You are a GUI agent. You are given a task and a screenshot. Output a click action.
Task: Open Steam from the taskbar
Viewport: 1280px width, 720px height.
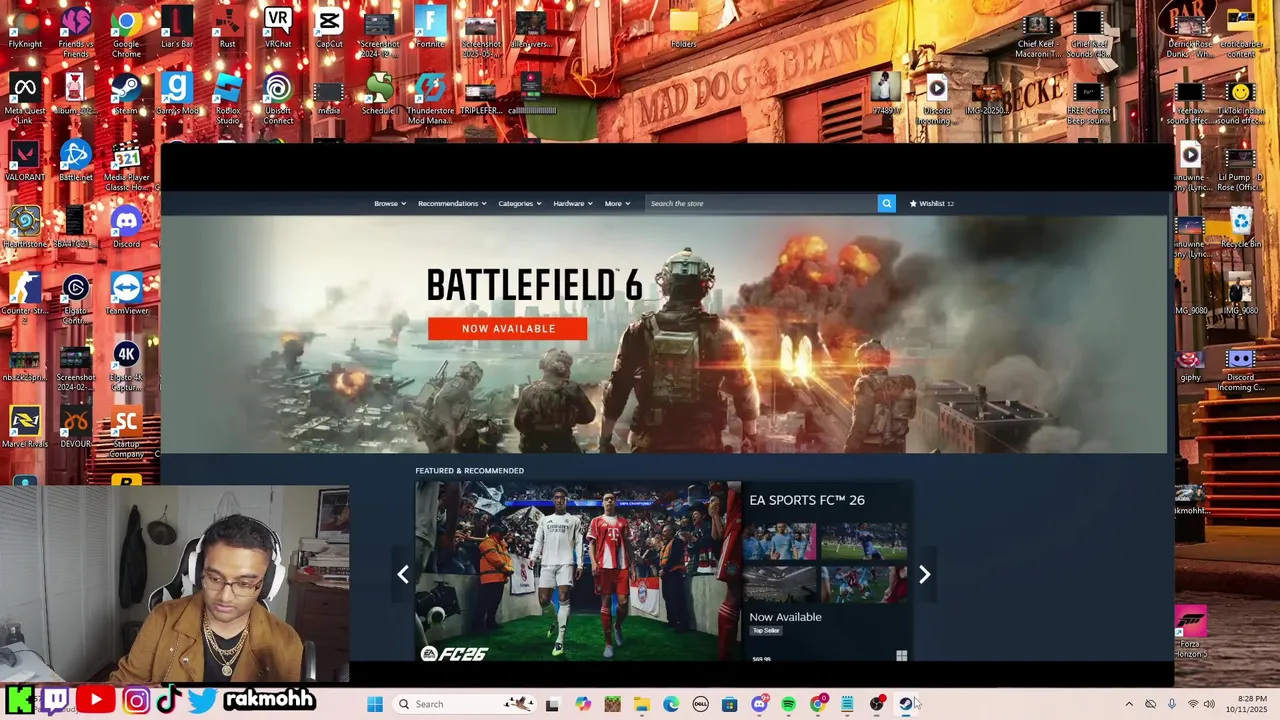click(906, 704)
